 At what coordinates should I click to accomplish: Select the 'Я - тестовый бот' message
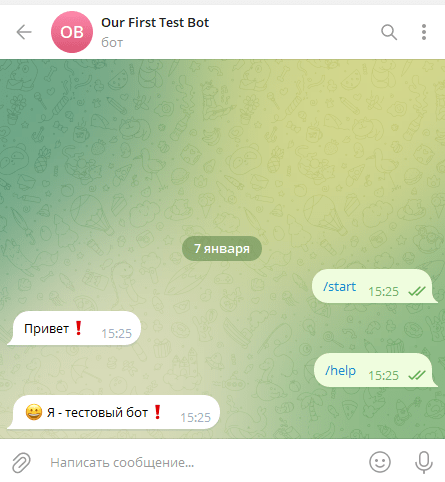point(113,412)
